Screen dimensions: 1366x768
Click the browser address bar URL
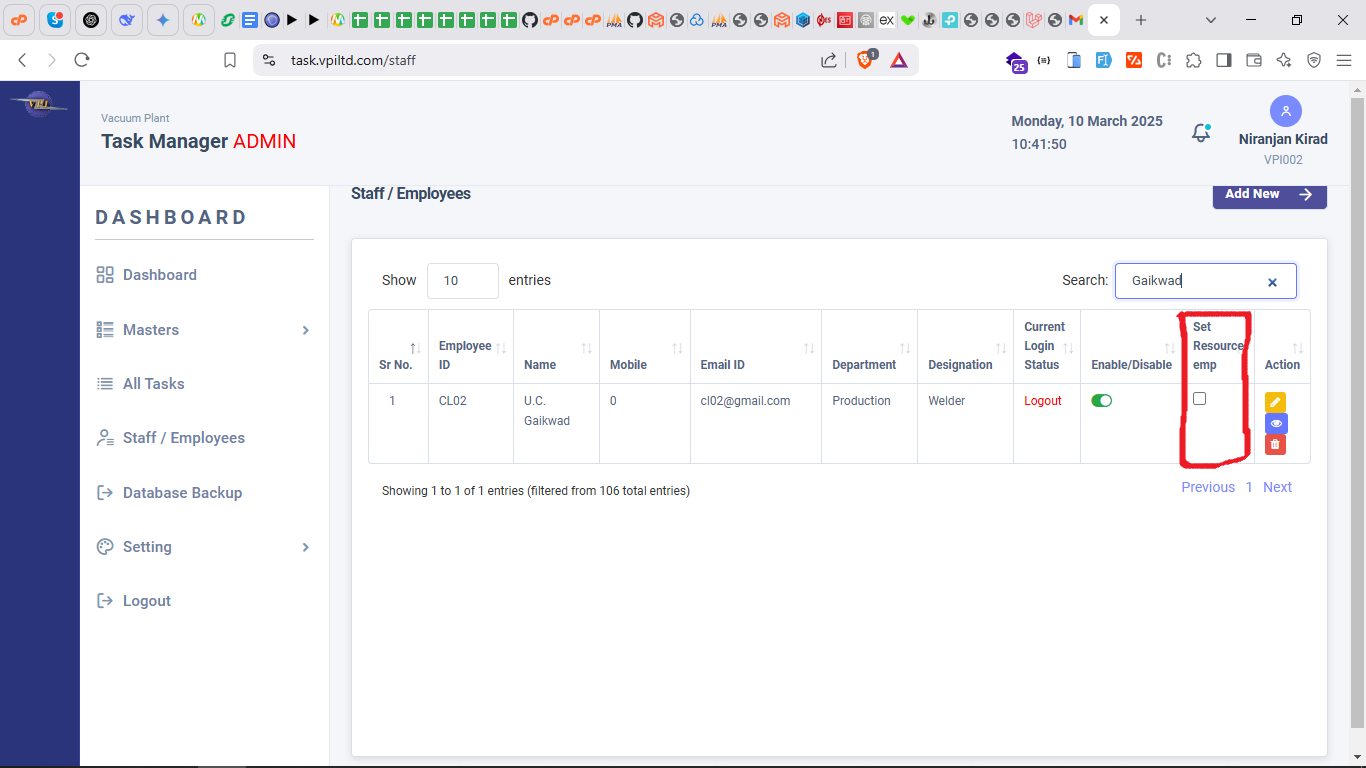(x=353, y=60)
